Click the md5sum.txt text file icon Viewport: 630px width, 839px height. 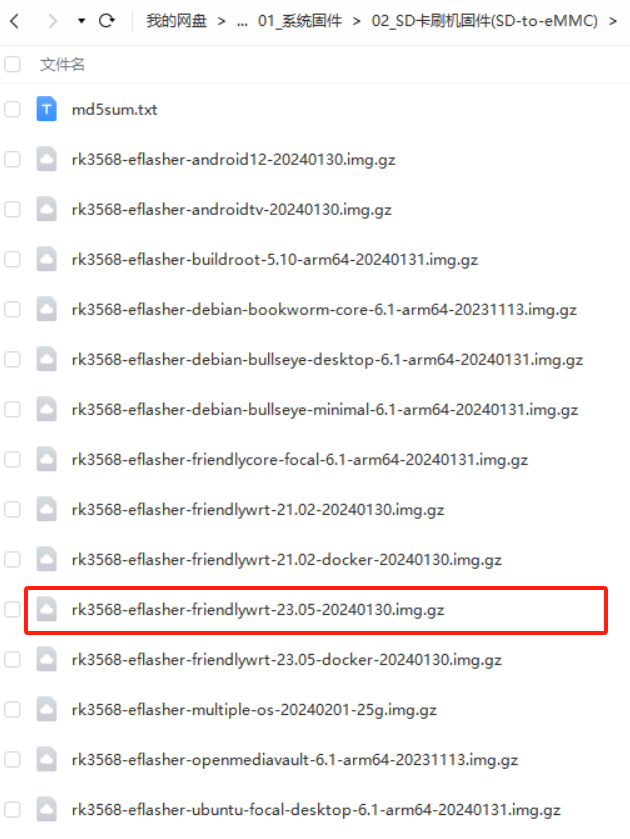click(47, 109)
